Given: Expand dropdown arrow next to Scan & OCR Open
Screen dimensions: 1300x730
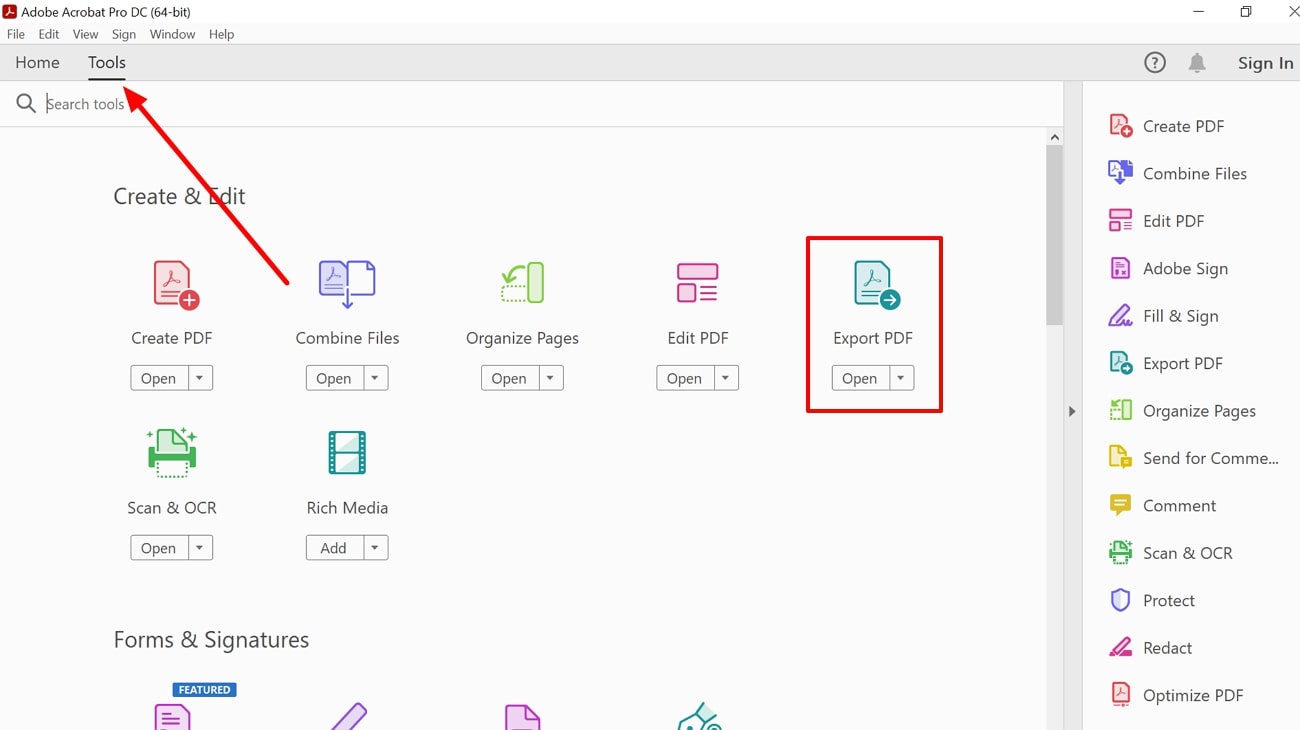Looking at the screenshot, I should 200,548.
